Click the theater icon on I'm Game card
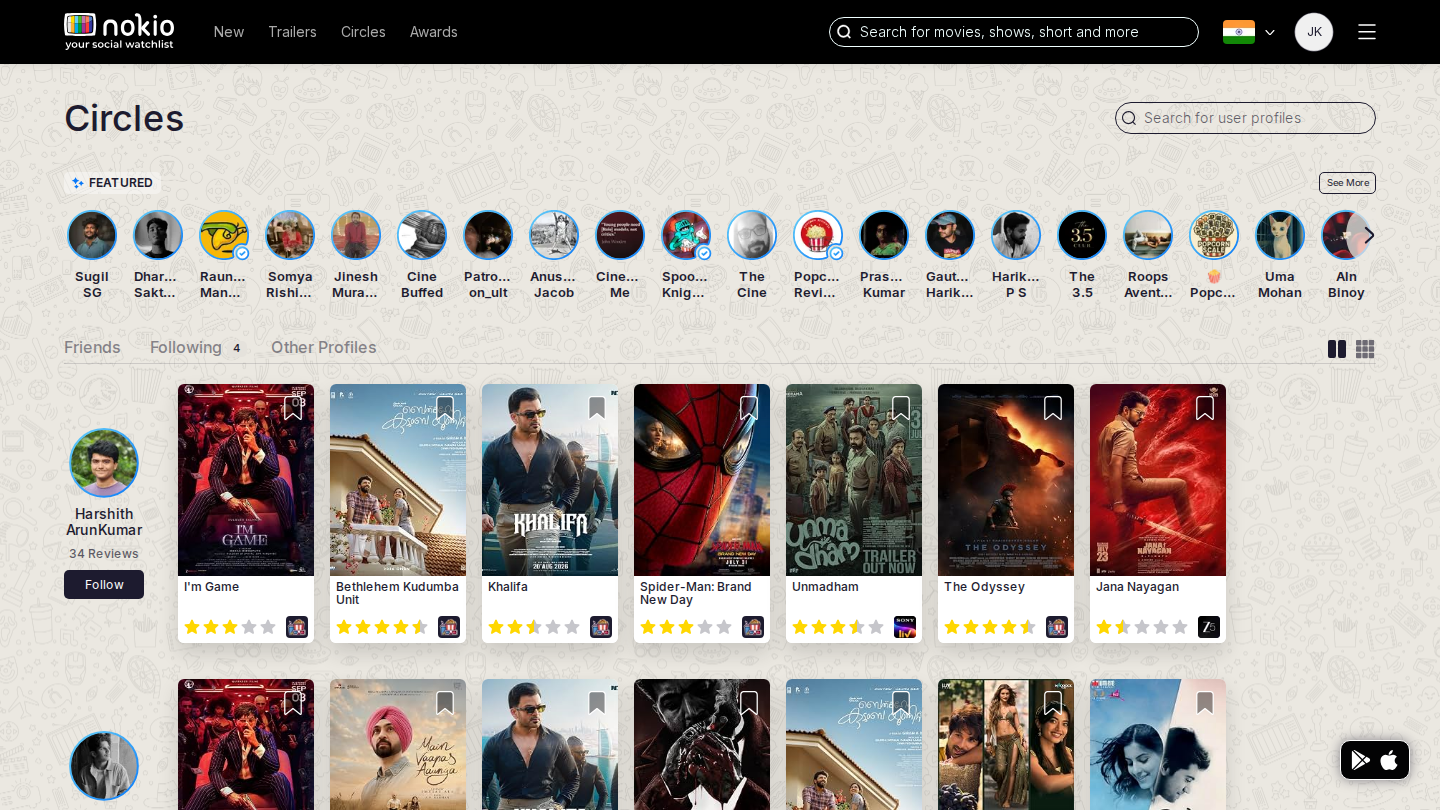1440x810 pixels. tap(297, 627)
